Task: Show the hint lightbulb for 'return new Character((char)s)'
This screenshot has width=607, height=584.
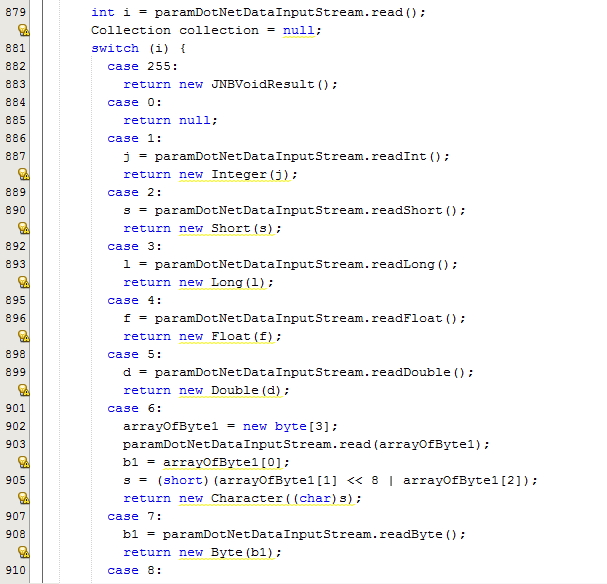Action: tap(24, 498)
